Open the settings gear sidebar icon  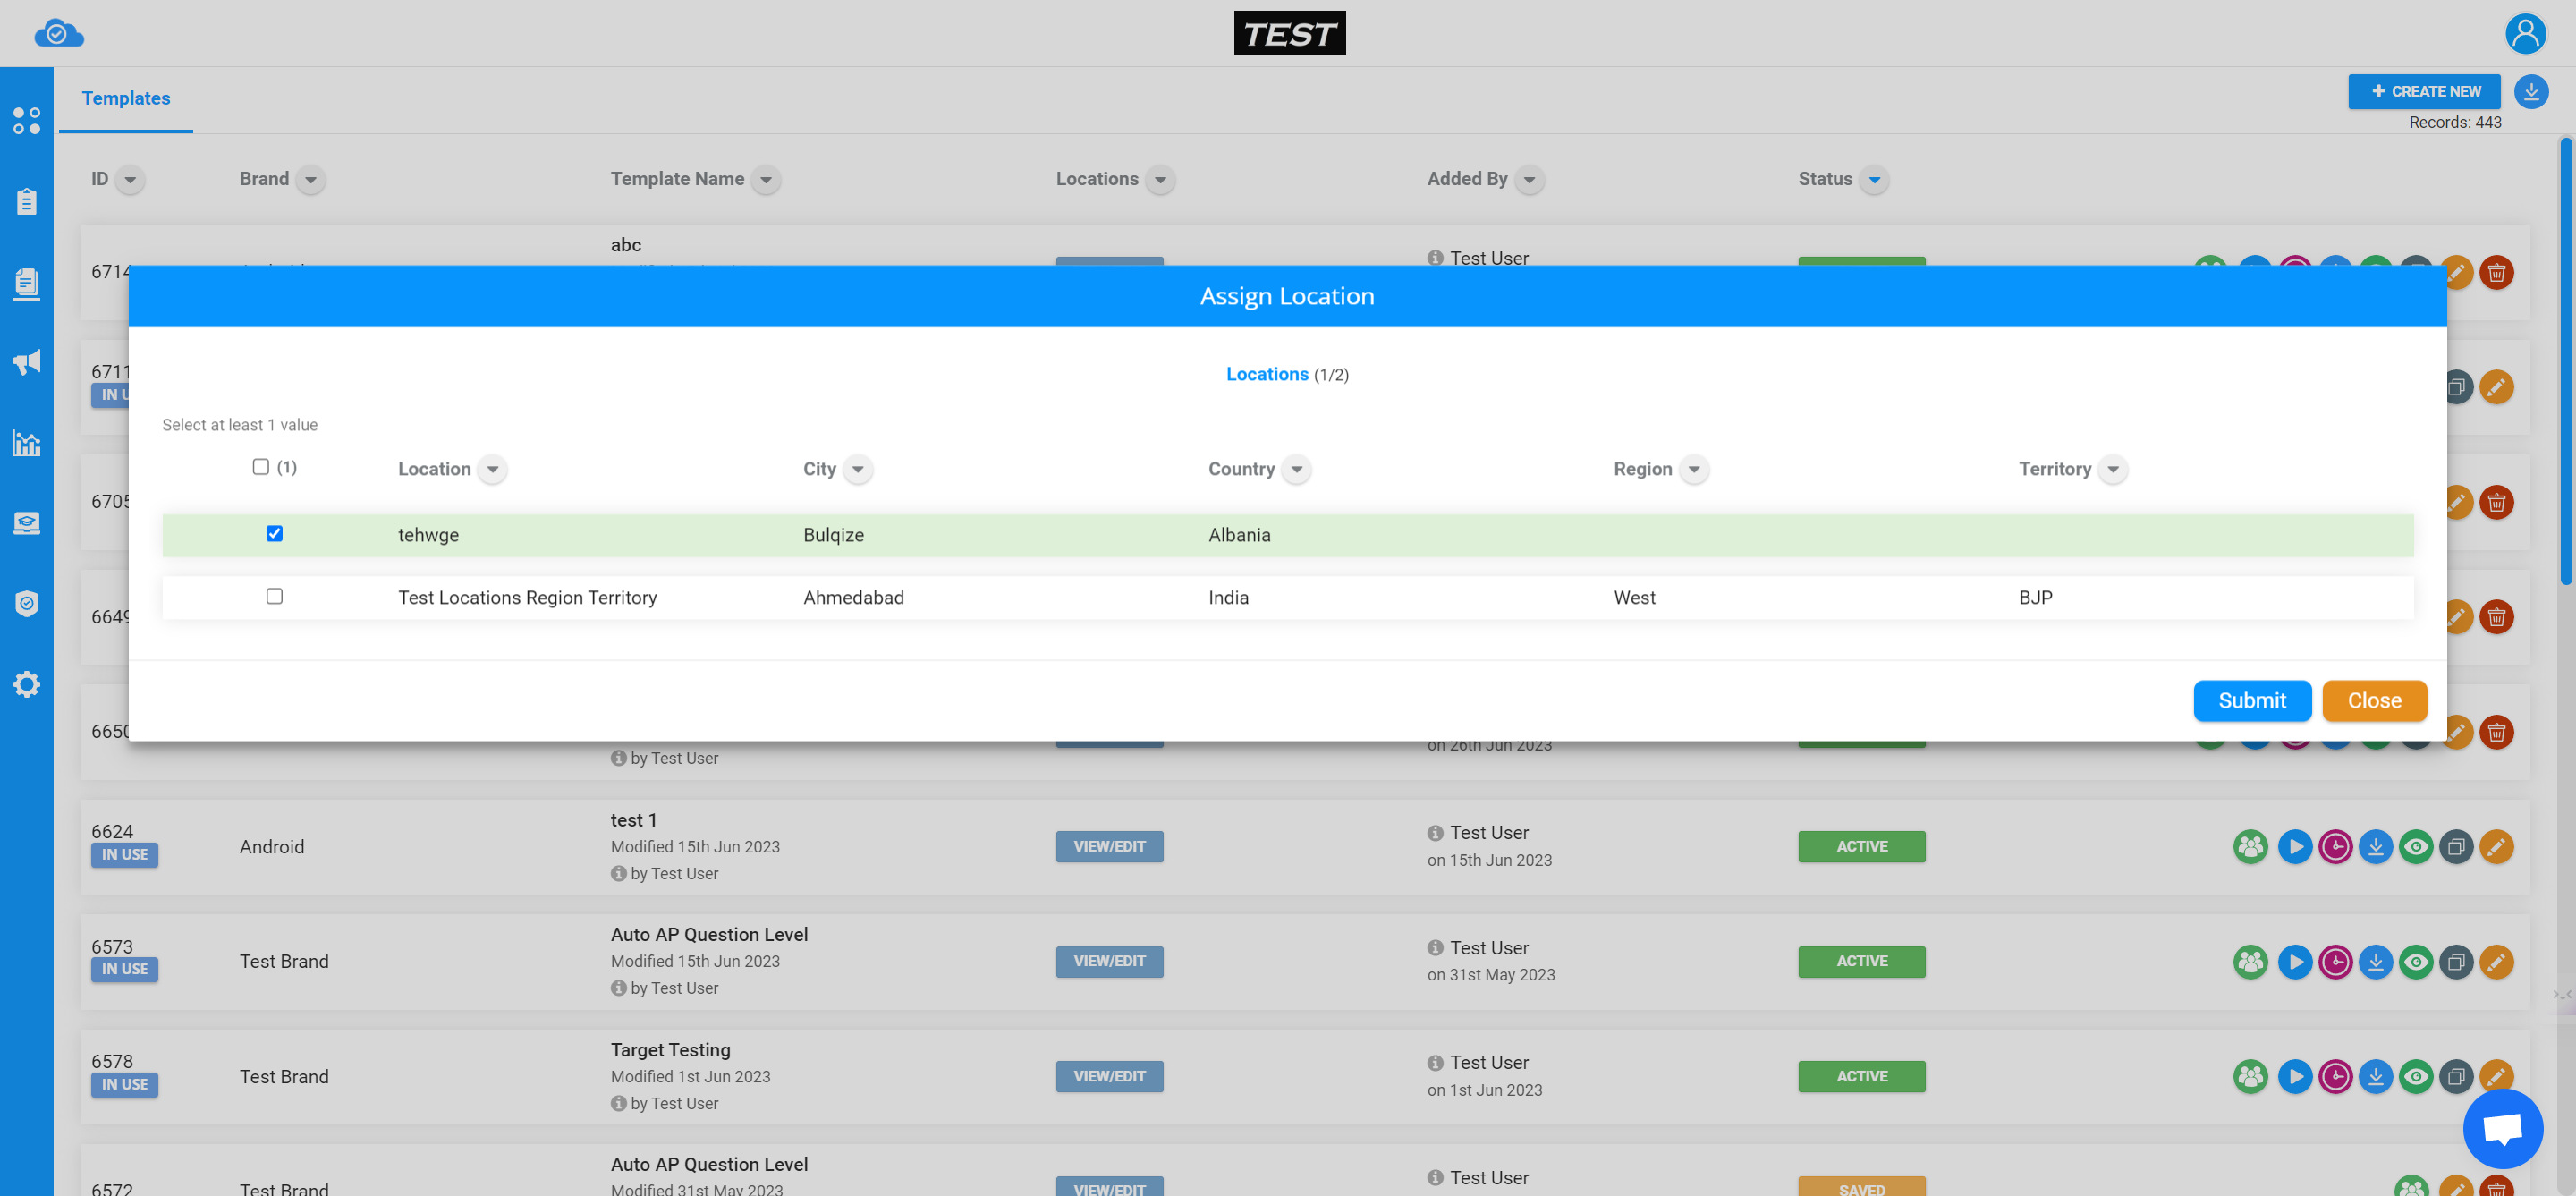[x=27, y=684]
